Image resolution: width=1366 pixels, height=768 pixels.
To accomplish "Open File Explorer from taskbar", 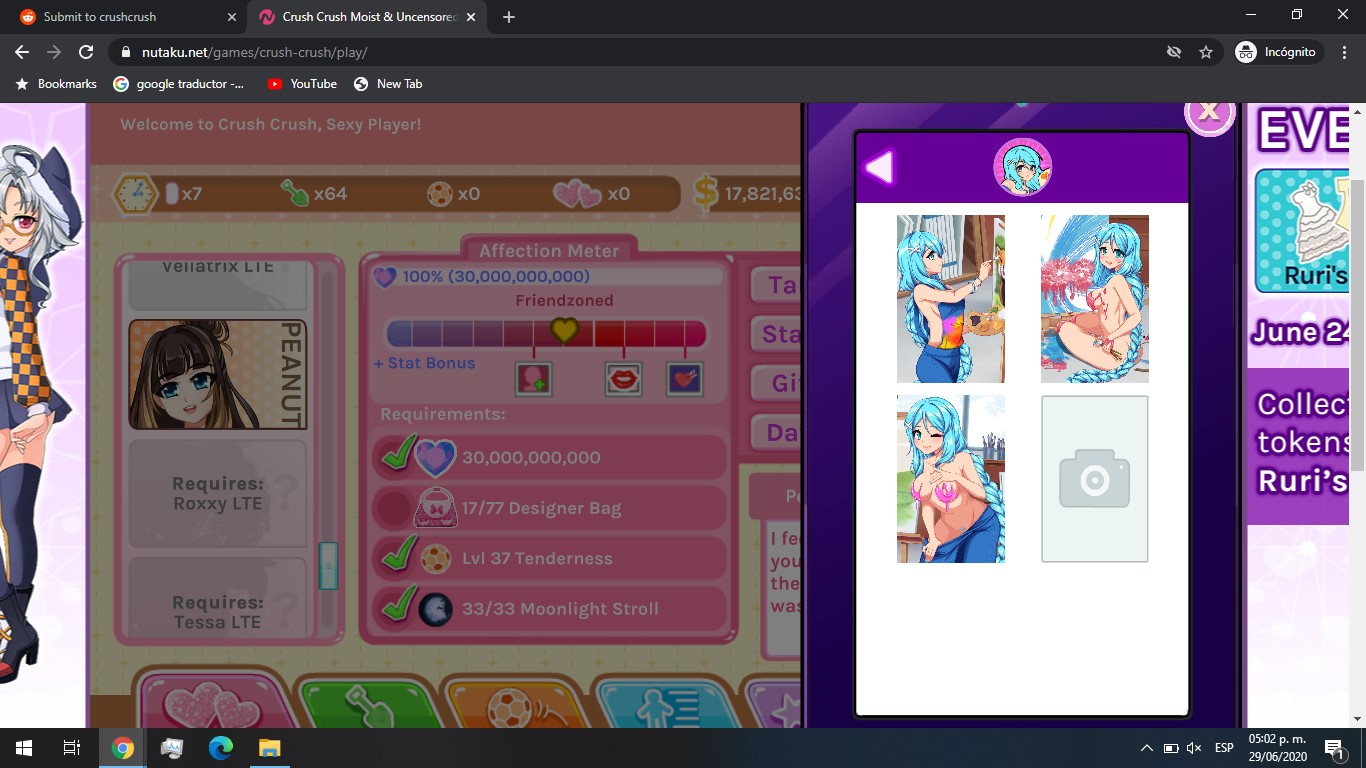I will 270,748.
